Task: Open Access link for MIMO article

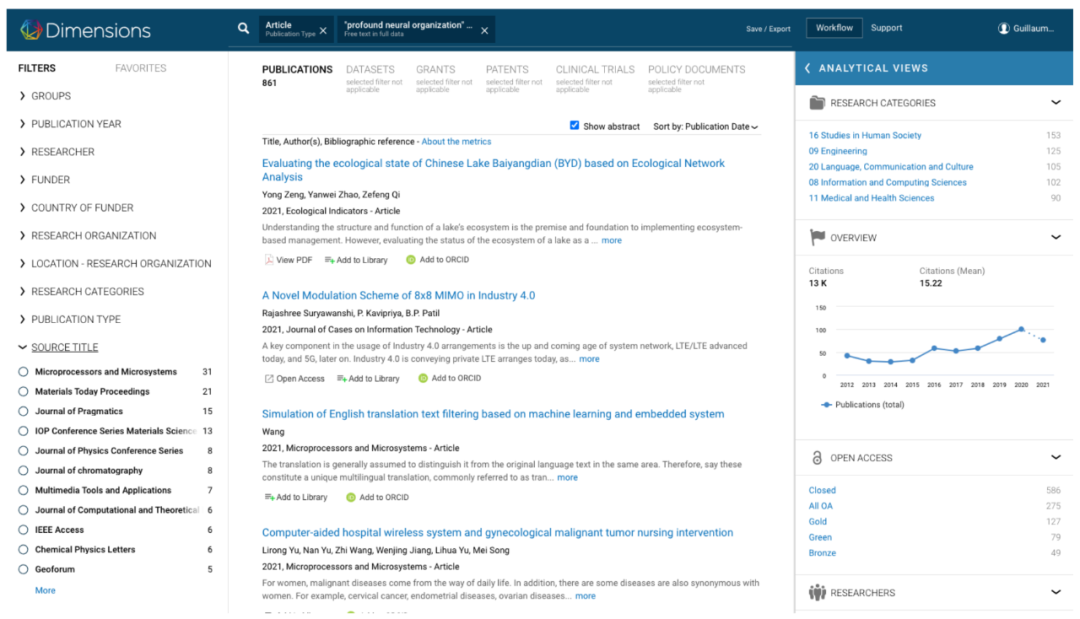Action: pos(295,379)
